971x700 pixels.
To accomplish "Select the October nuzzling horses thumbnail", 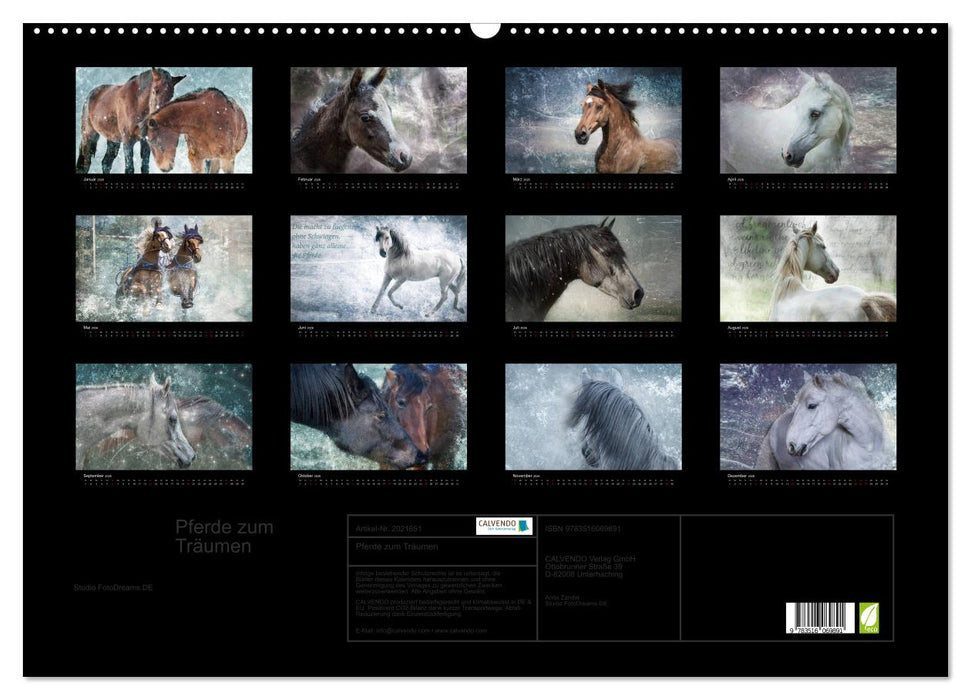I will pos(378,416).
